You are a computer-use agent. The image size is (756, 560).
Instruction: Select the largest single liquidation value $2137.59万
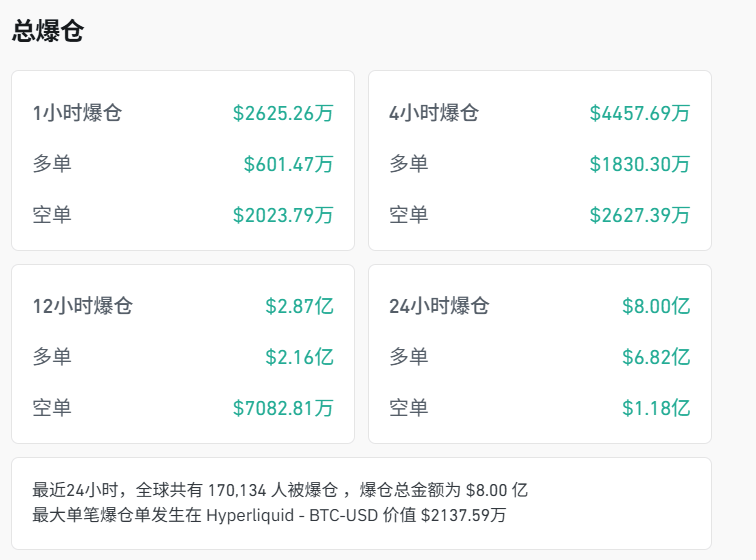(463, 516)
